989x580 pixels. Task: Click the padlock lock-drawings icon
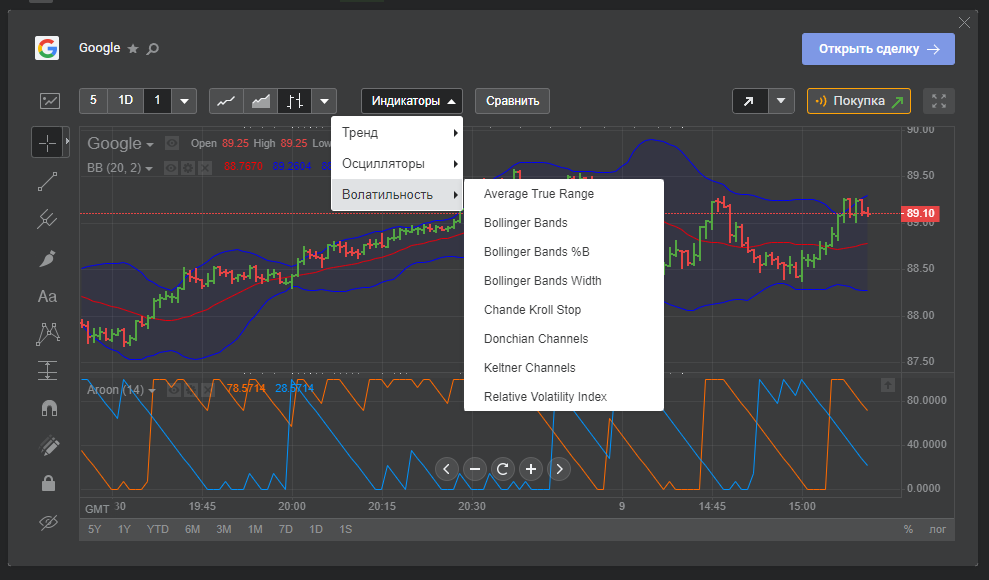47,484
